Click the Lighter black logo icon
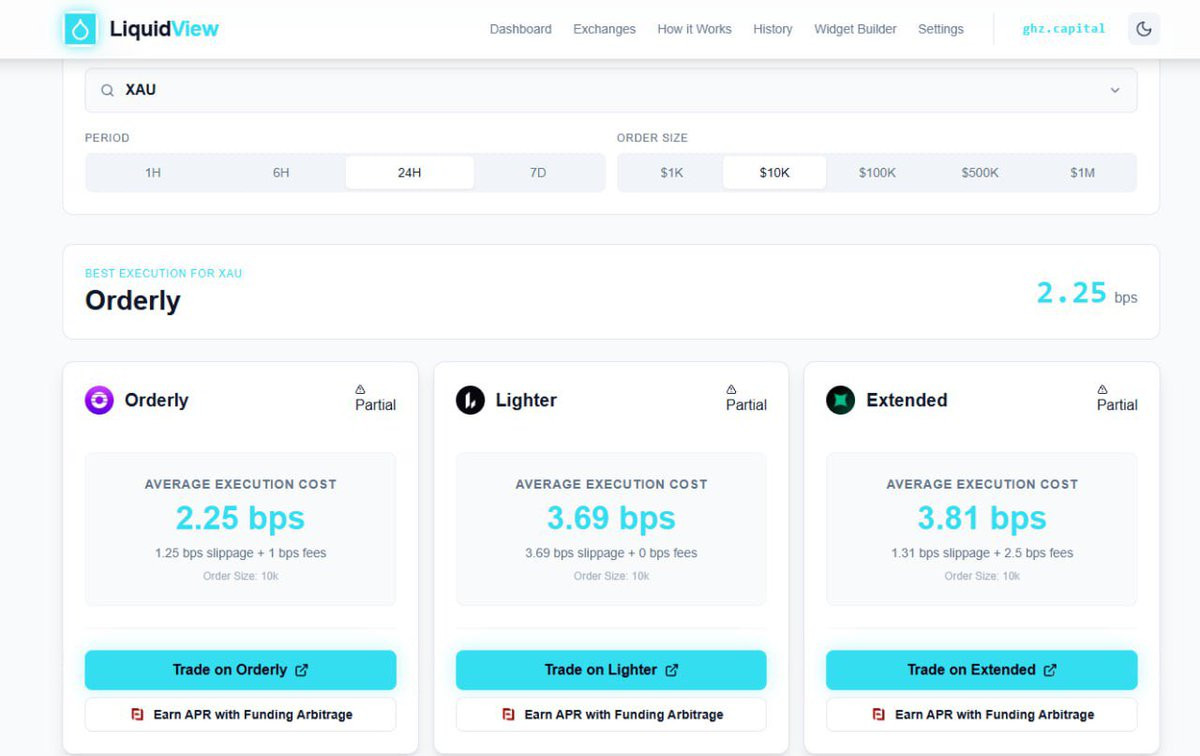1200x756 pixels. [470, 401]
